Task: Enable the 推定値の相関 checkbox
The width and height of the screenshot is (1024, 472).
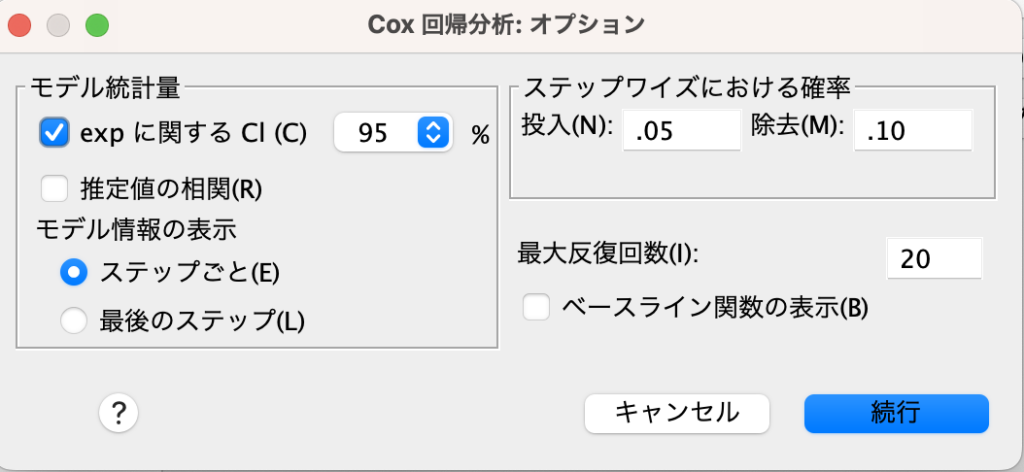Action: click(54, 189)
